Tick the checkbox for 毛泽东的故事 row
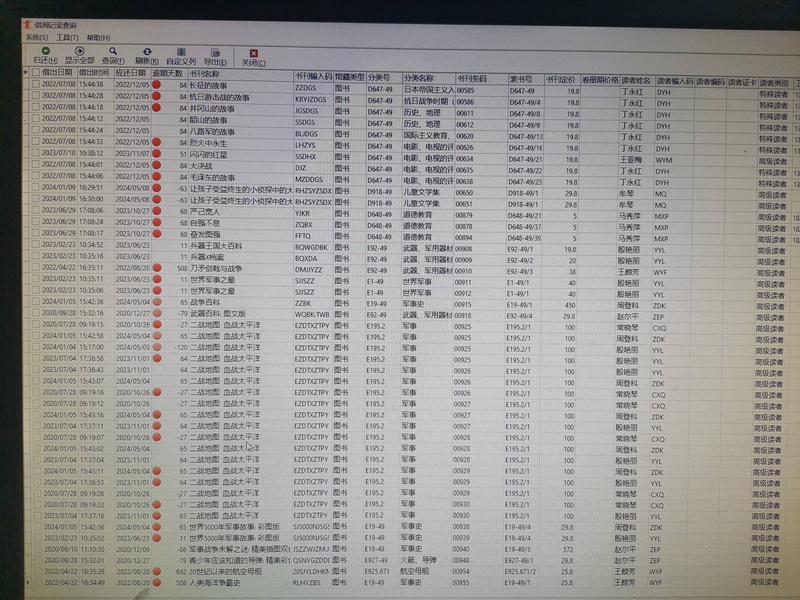This screenshot has height=600, width=800. (x=36, y=176)
